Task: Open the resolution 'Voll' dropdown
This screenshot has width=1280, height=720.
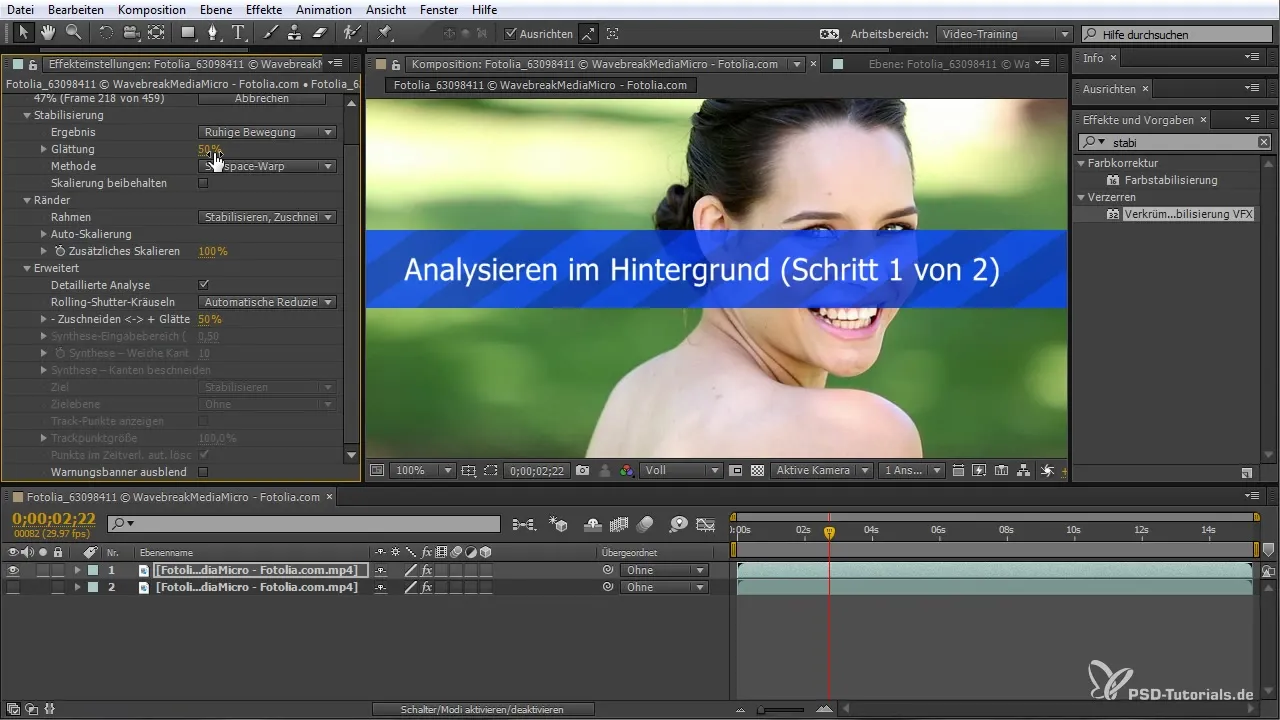Action: (682, 470)
